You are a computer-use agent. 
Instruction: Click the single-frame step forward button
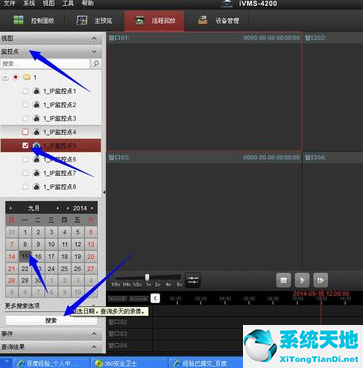321,280
